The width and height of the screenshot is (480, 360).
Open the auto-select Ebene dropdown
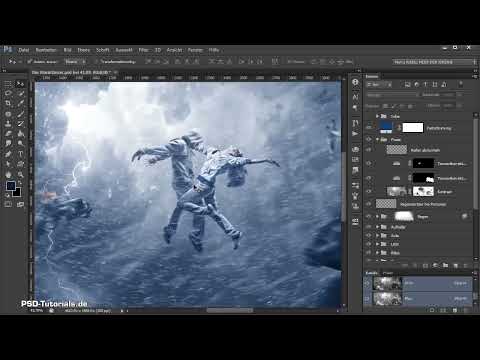point(75,62)
